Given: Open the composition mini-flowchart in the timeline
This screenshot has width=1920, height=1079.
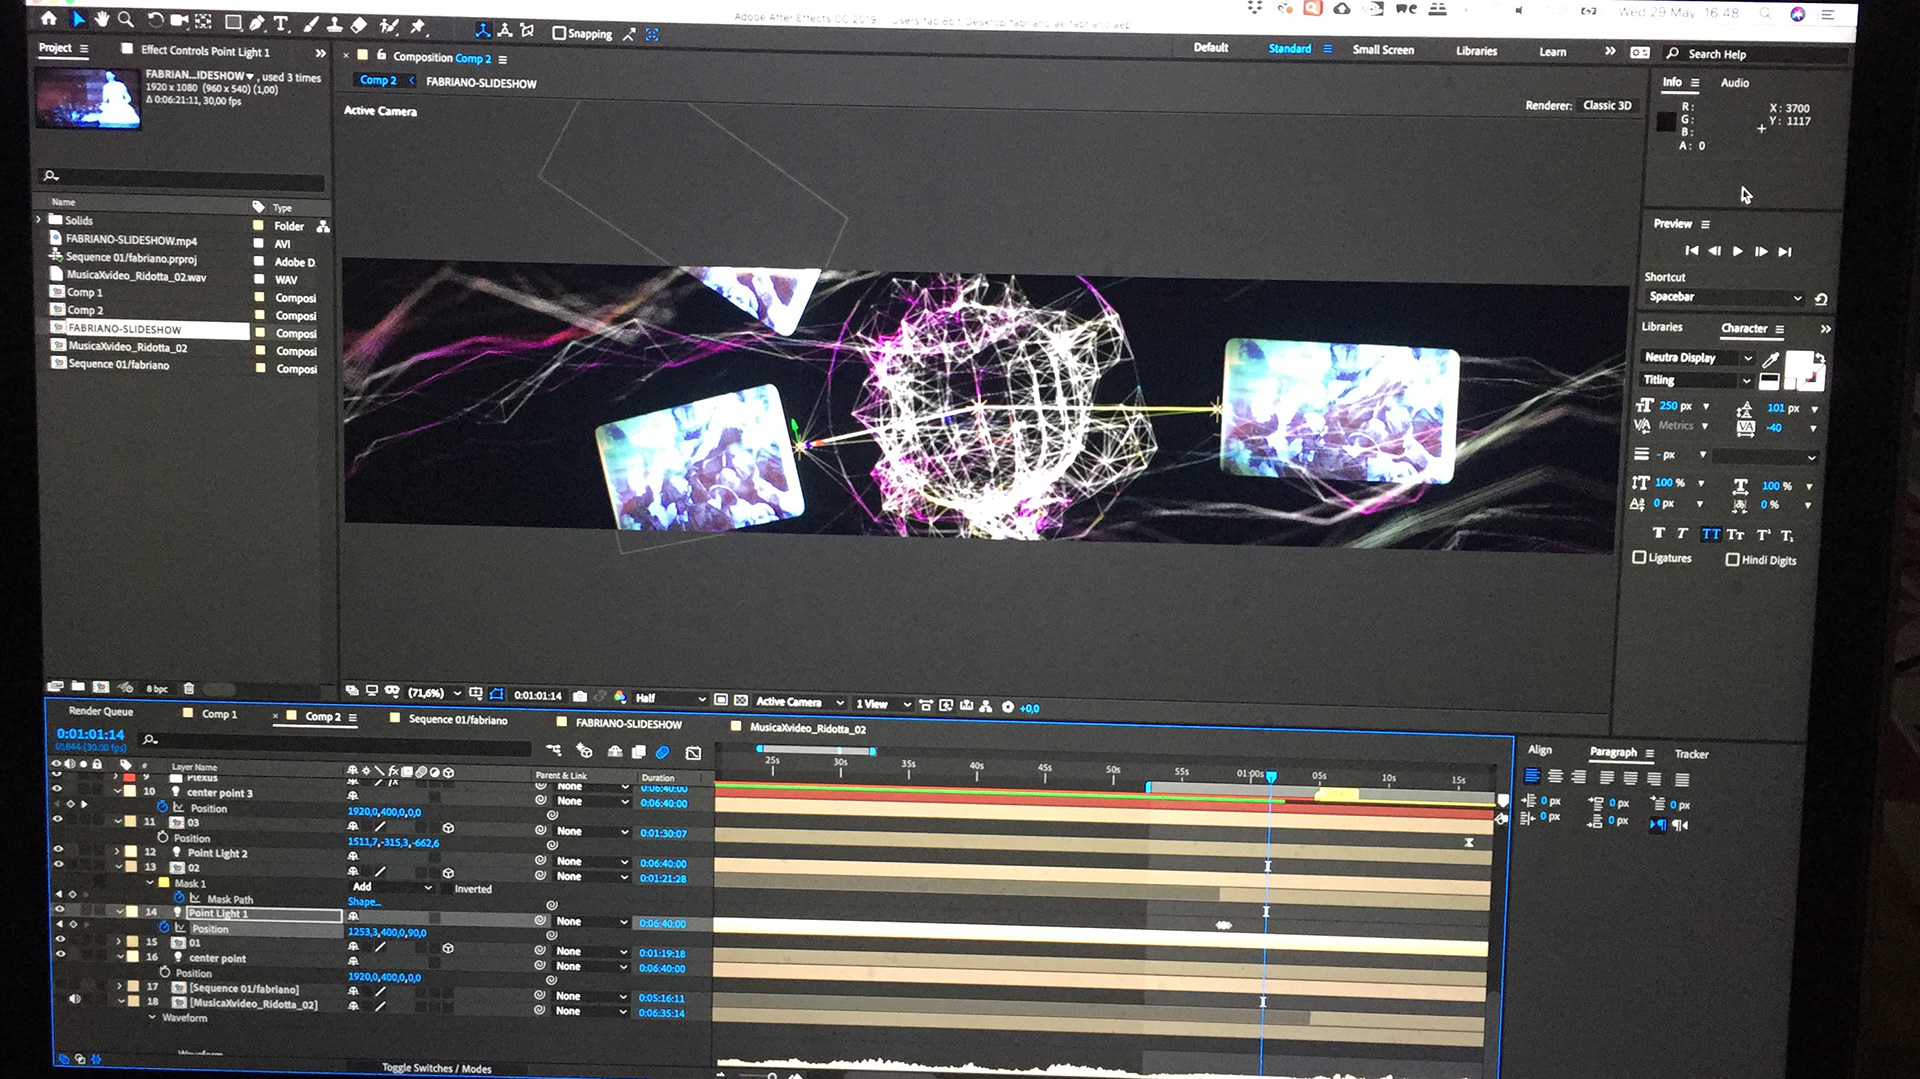Looking at the screenshot, I should (x=553, y=750).
